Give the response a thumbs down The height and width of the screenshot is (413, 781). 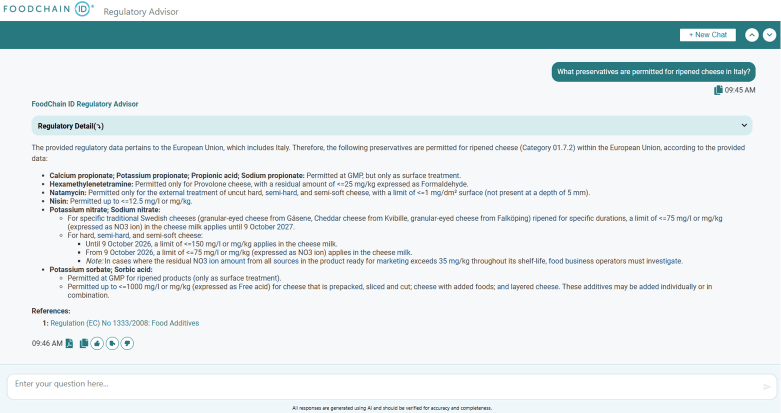(x=127, y=343)
